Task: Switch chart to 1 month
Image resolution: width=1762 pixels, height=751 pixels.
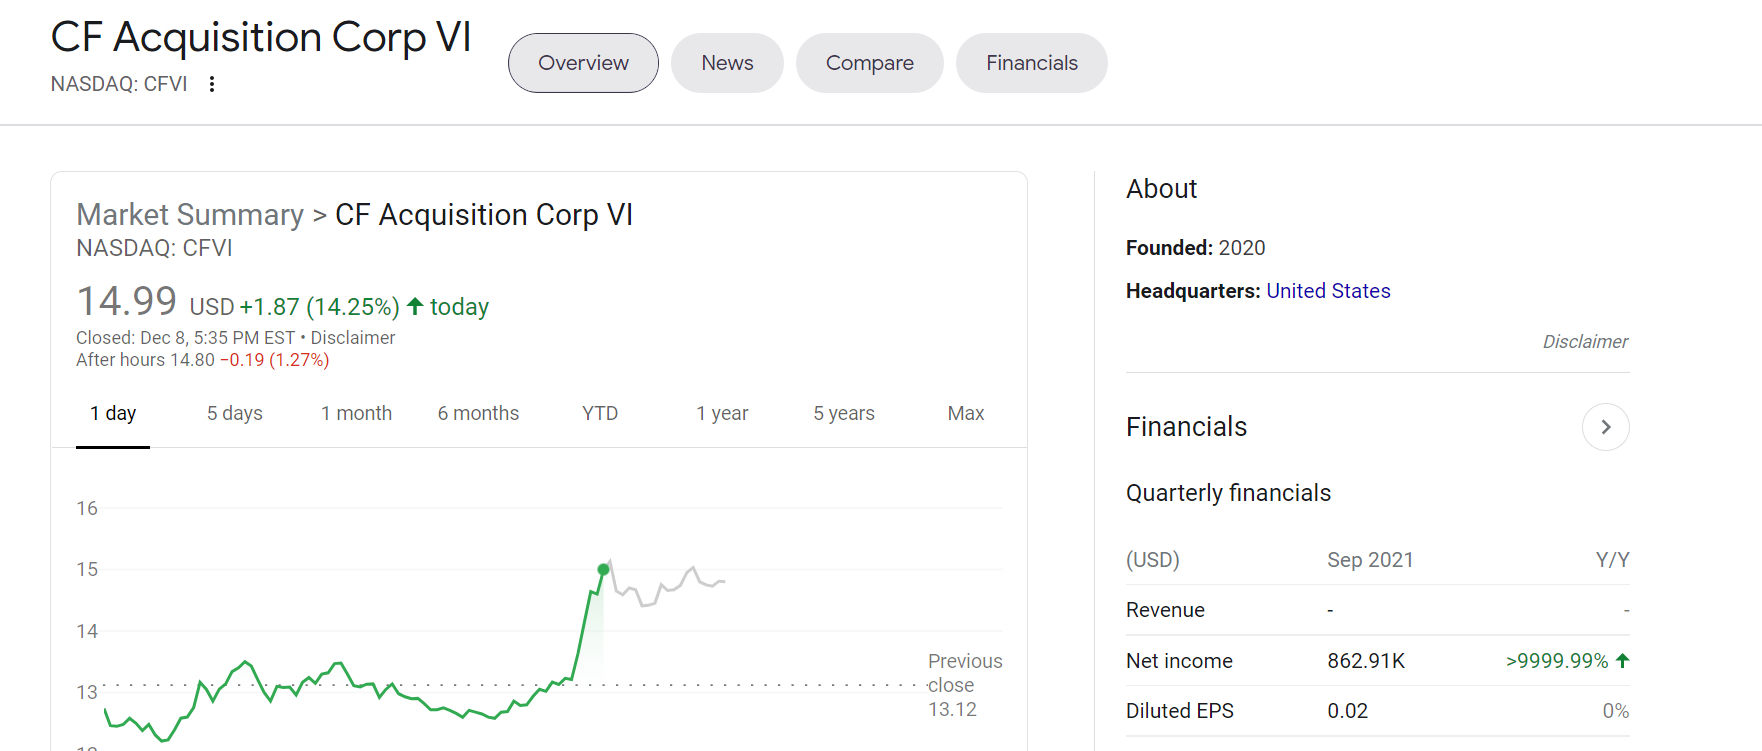Action: tap(356, 413)
